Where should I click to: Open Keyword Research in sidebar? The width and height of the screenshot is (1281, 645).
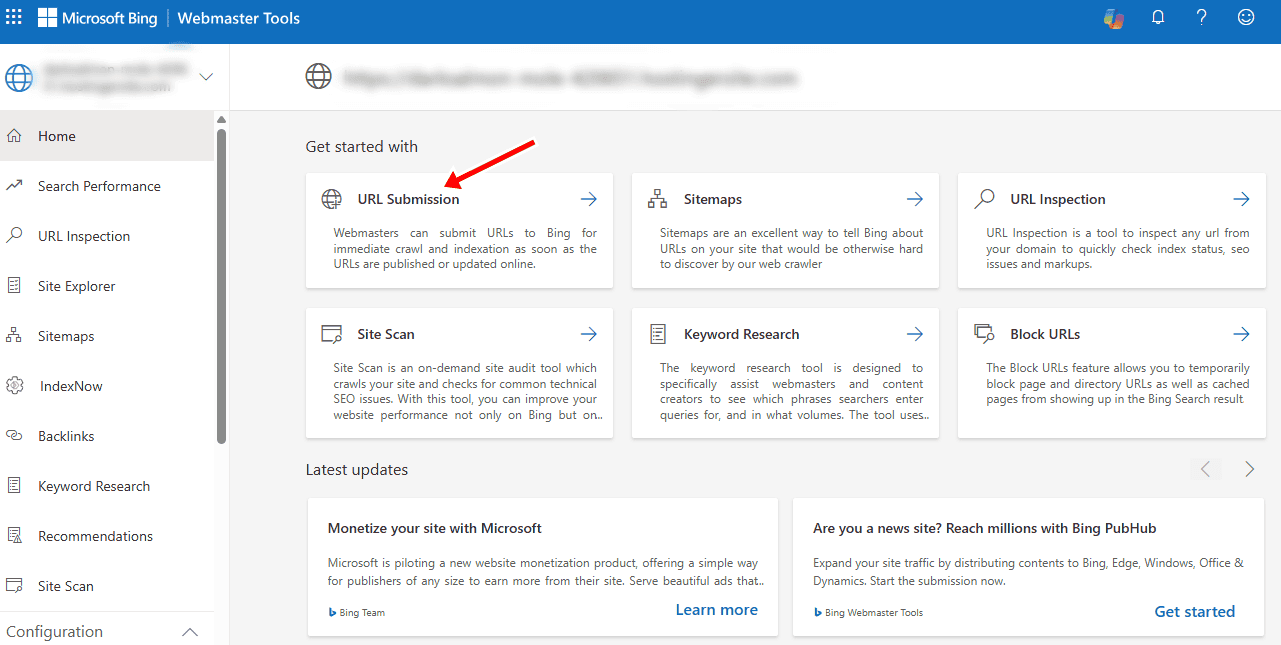pos(107,486)
